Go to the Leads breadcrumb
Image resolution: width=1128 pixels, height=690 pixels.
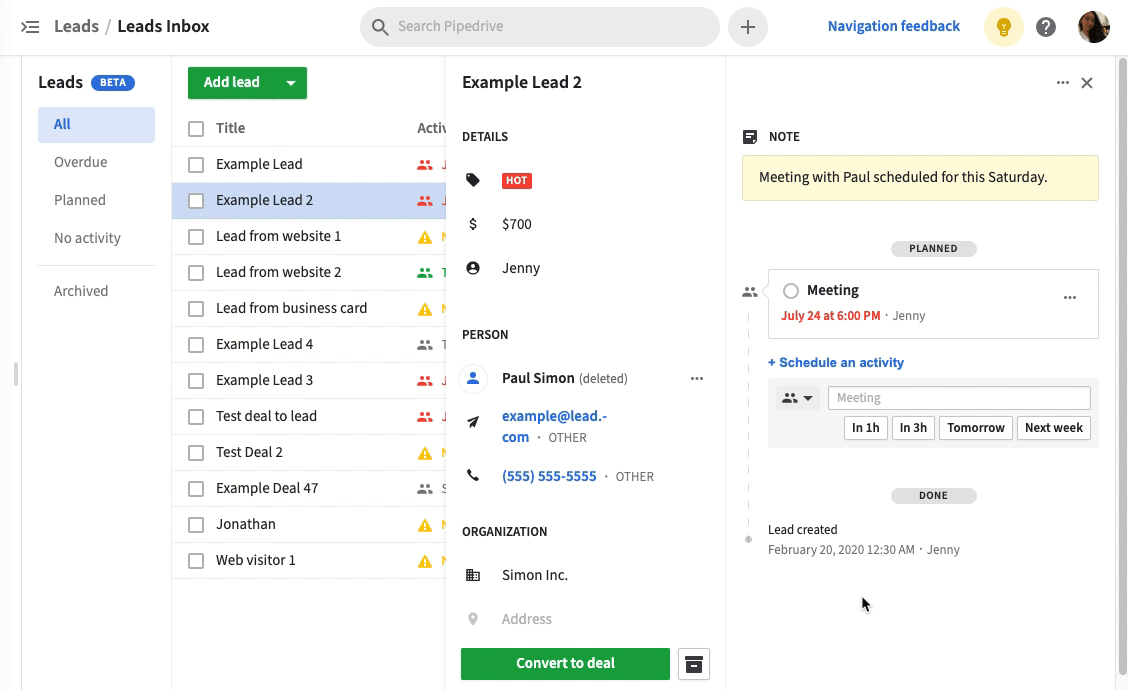[76, 27]
